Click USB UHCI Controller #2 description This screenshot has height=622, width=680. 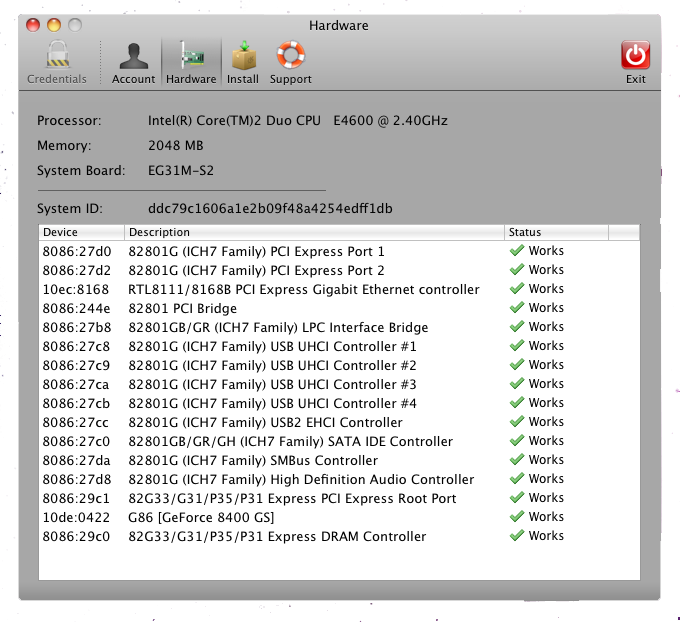point(272,366)
